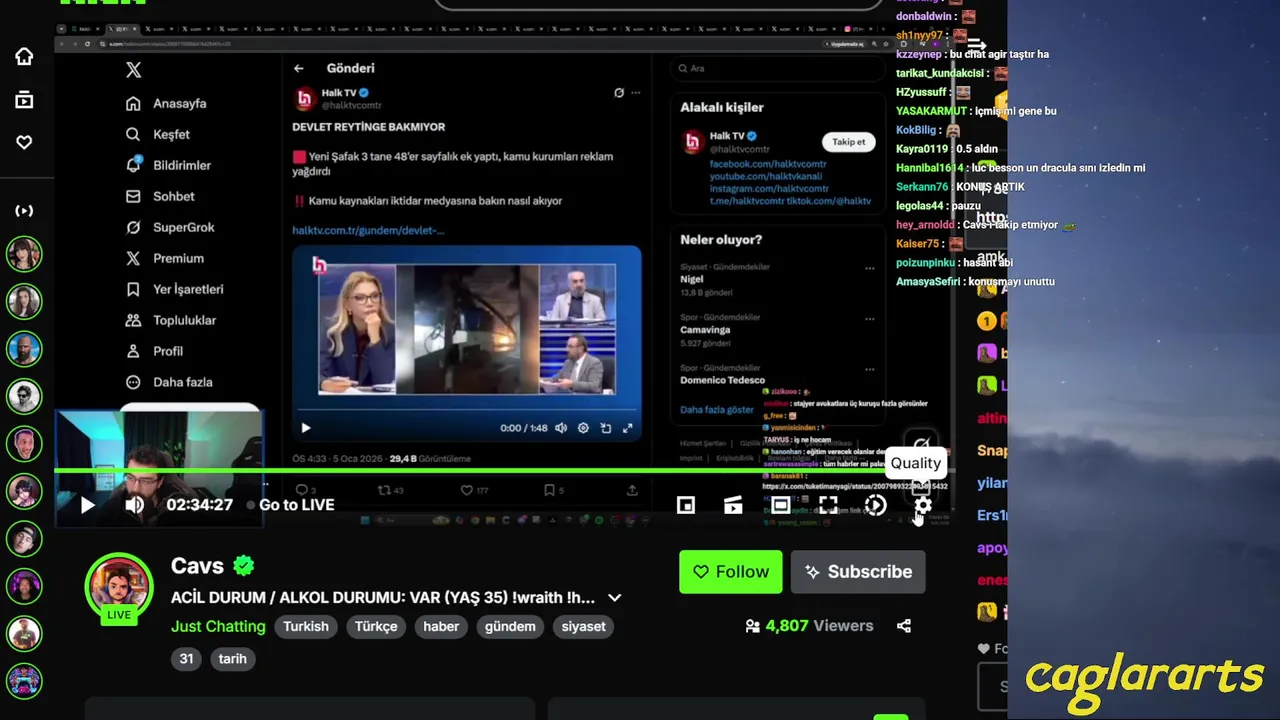Open the halktv.com.tr/gundem link in post
This screenshot has width=1280, height=720.
point(368,230)
